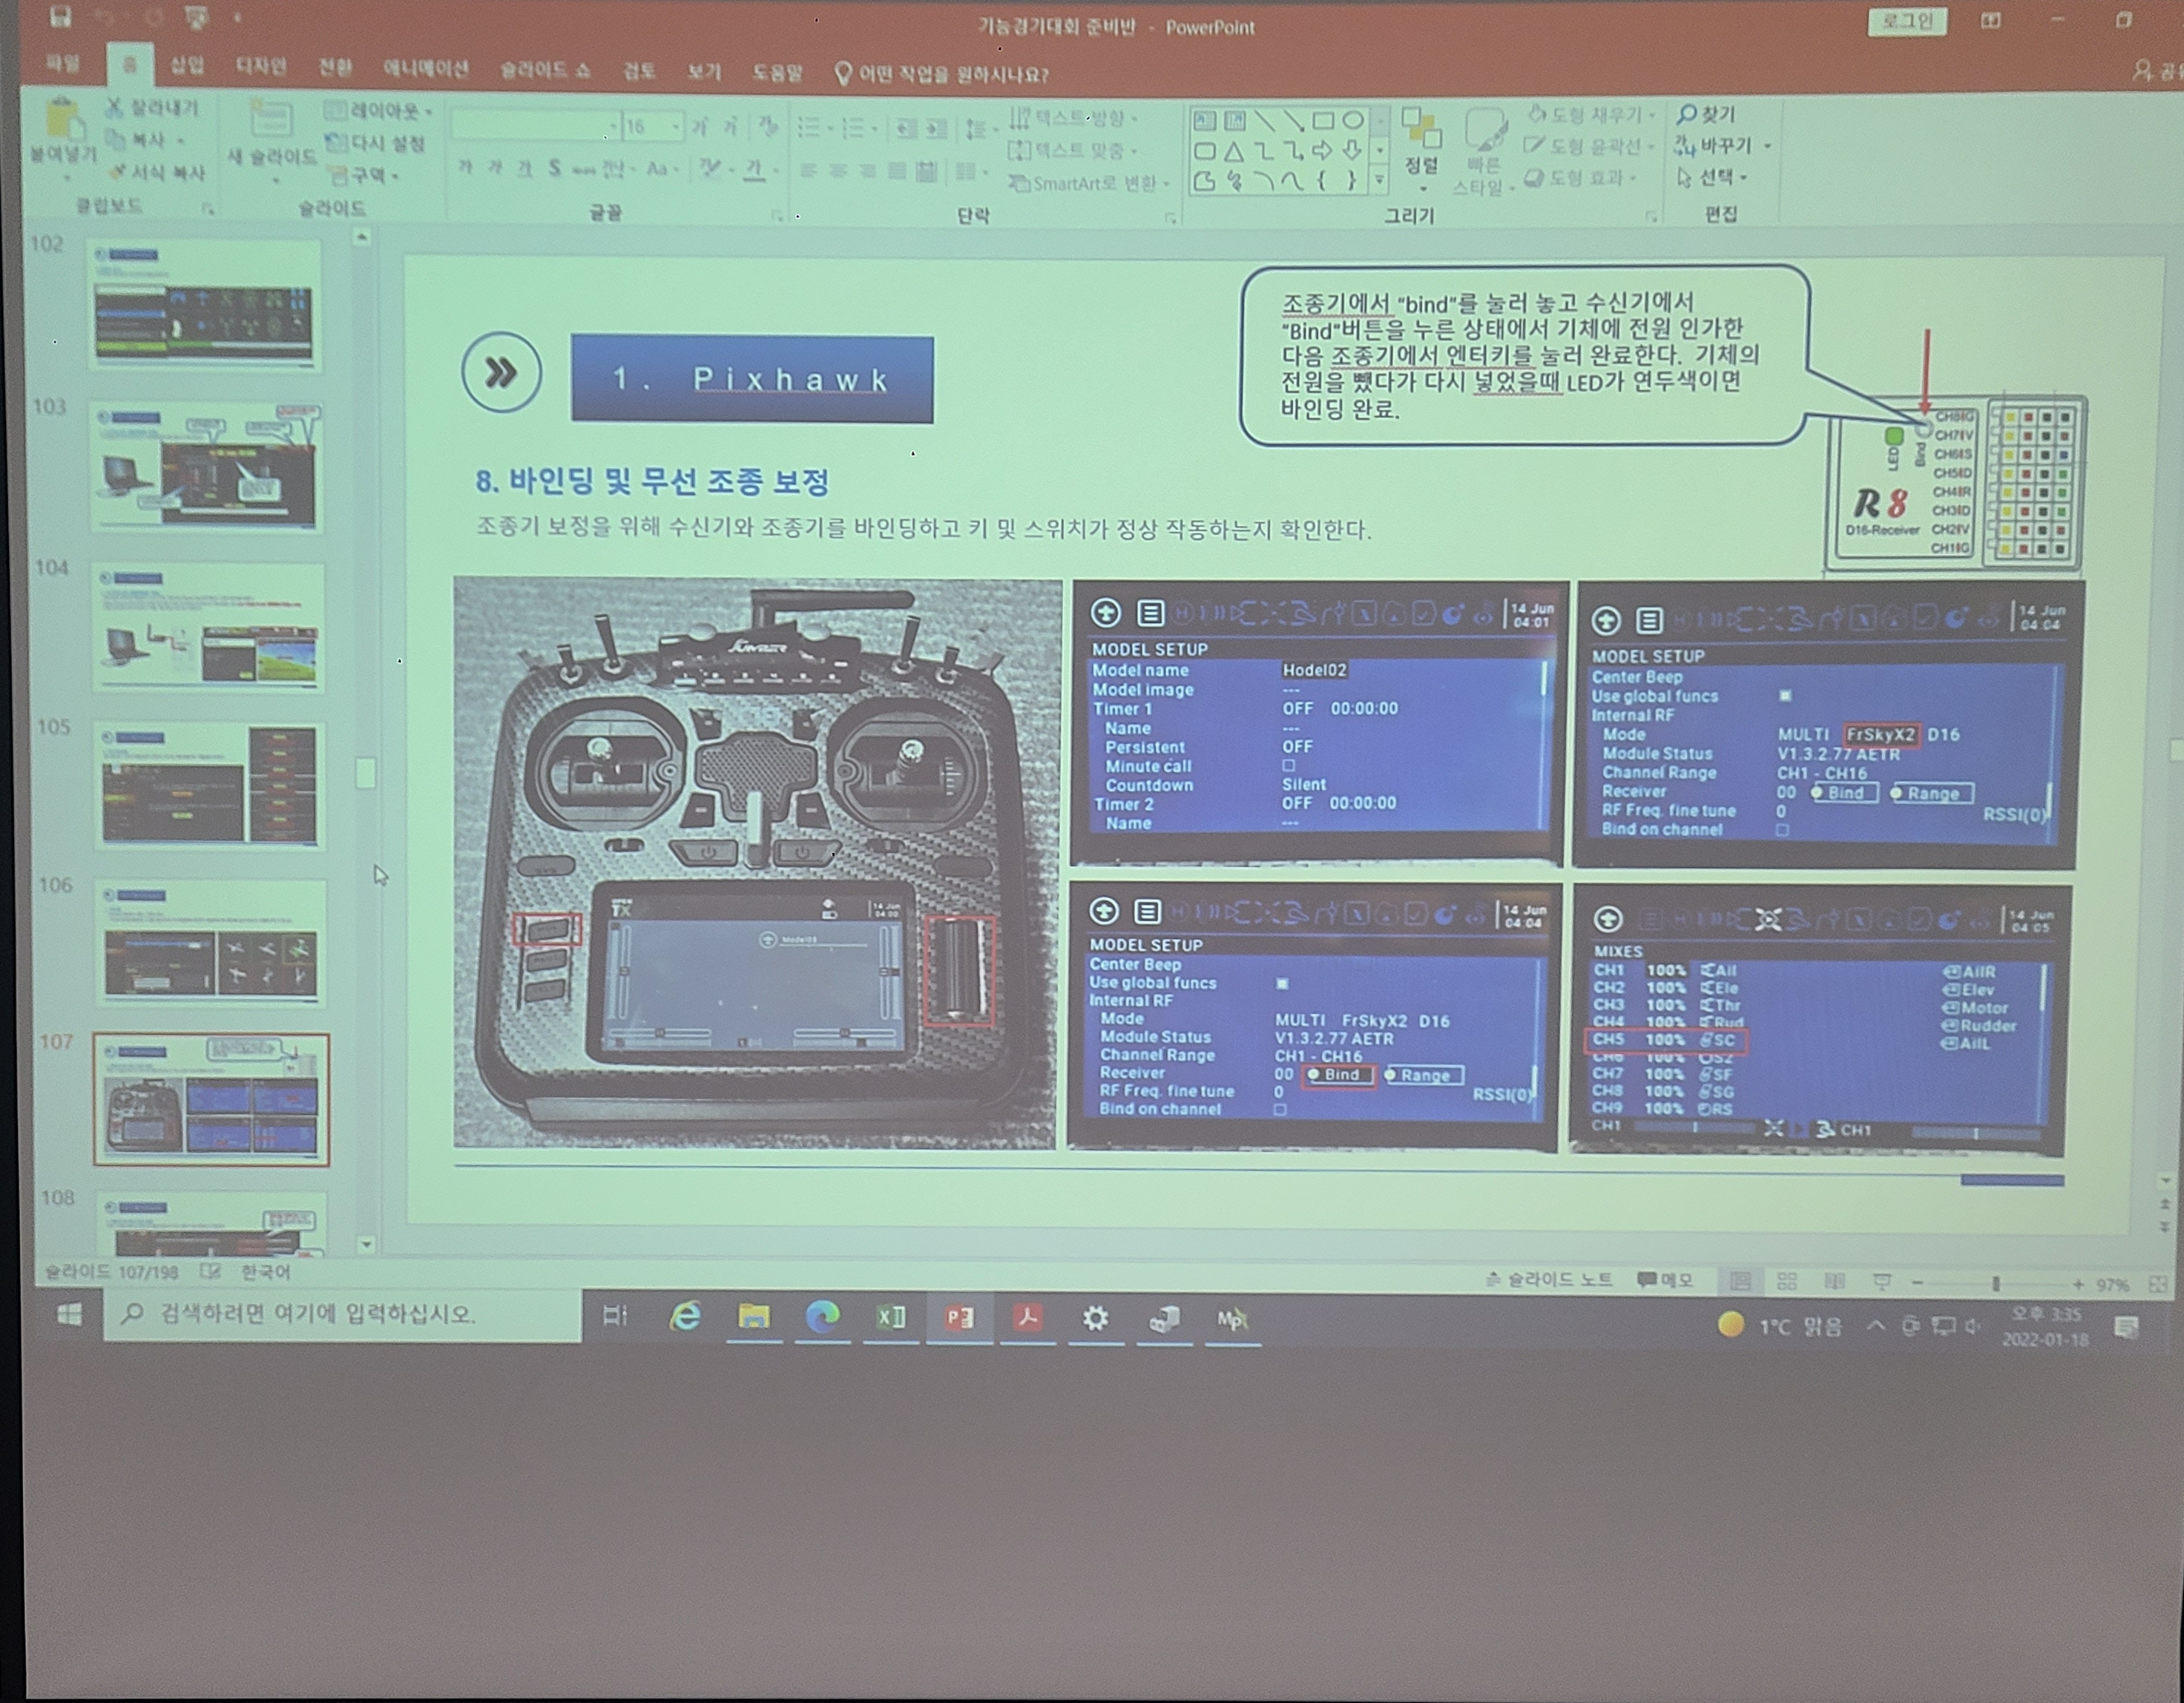Viewport: 2184px width, 1703px height.
Task: Select the triangle shape in the shapes gallery
Action: [1234, 152]
